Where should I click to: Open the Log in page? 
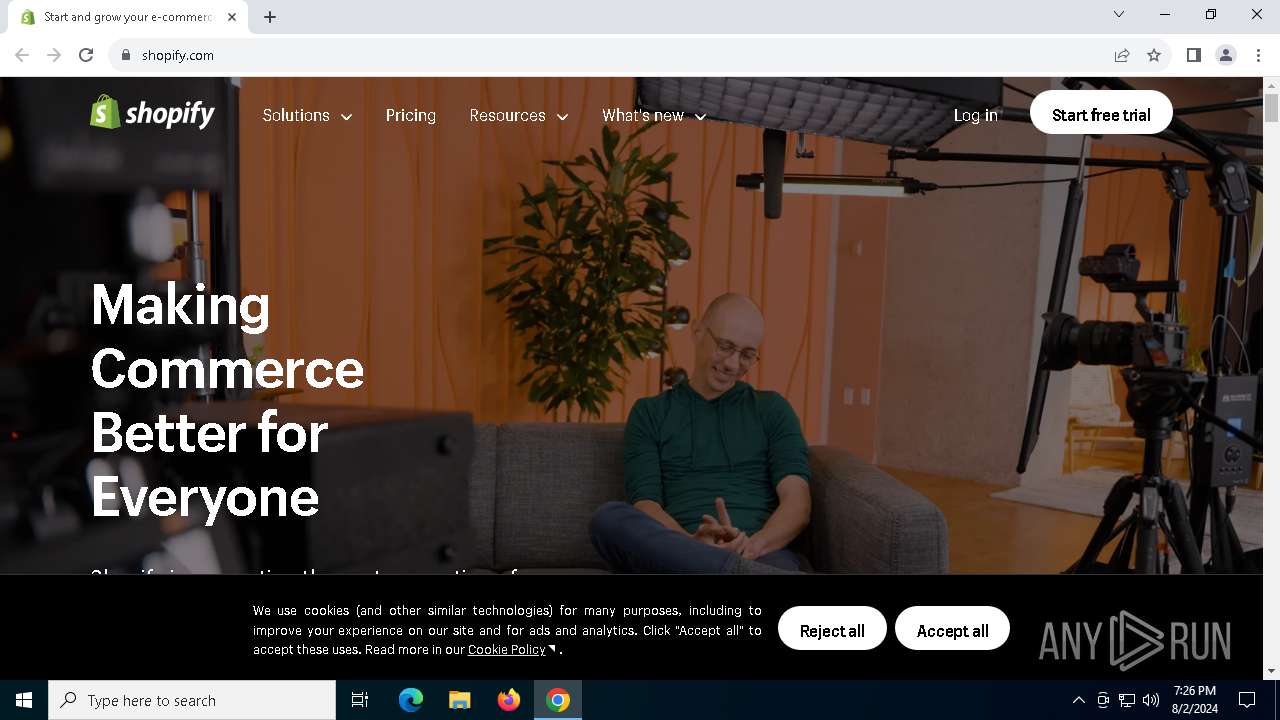tap(975, 115)
